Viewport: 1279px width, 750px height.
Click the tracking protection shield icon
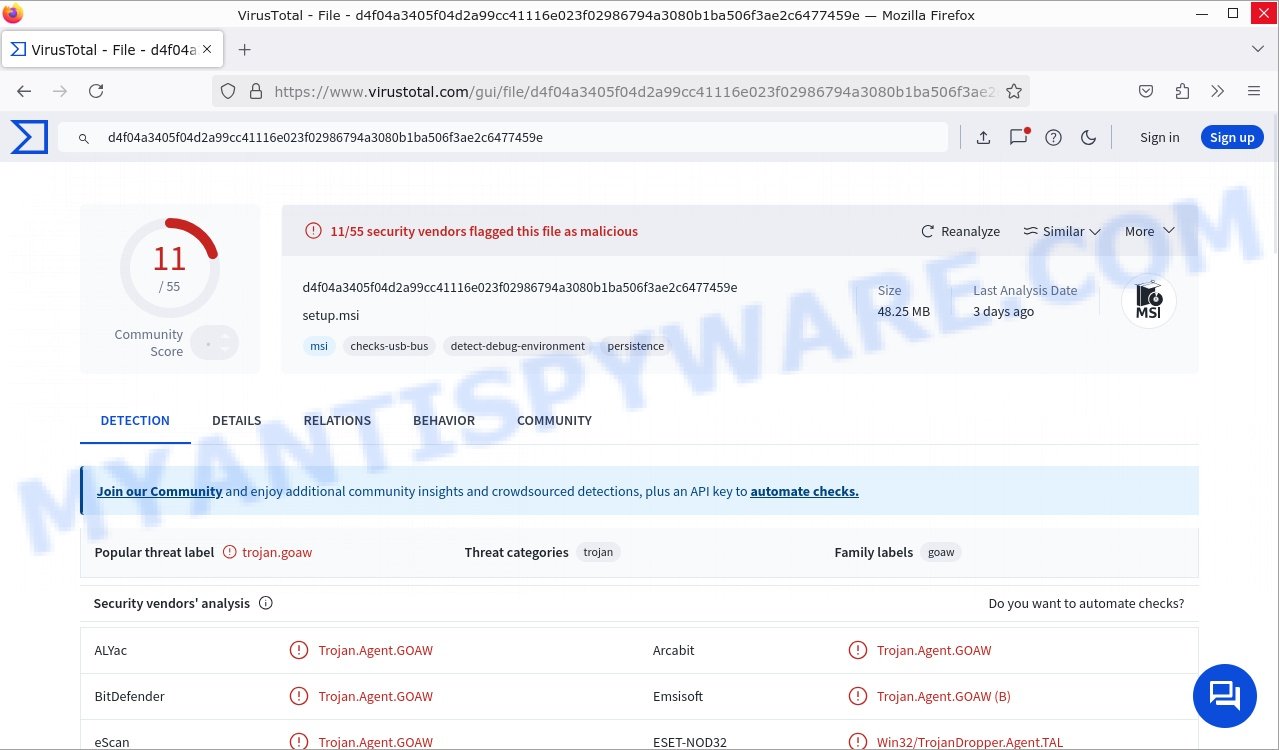228,91
